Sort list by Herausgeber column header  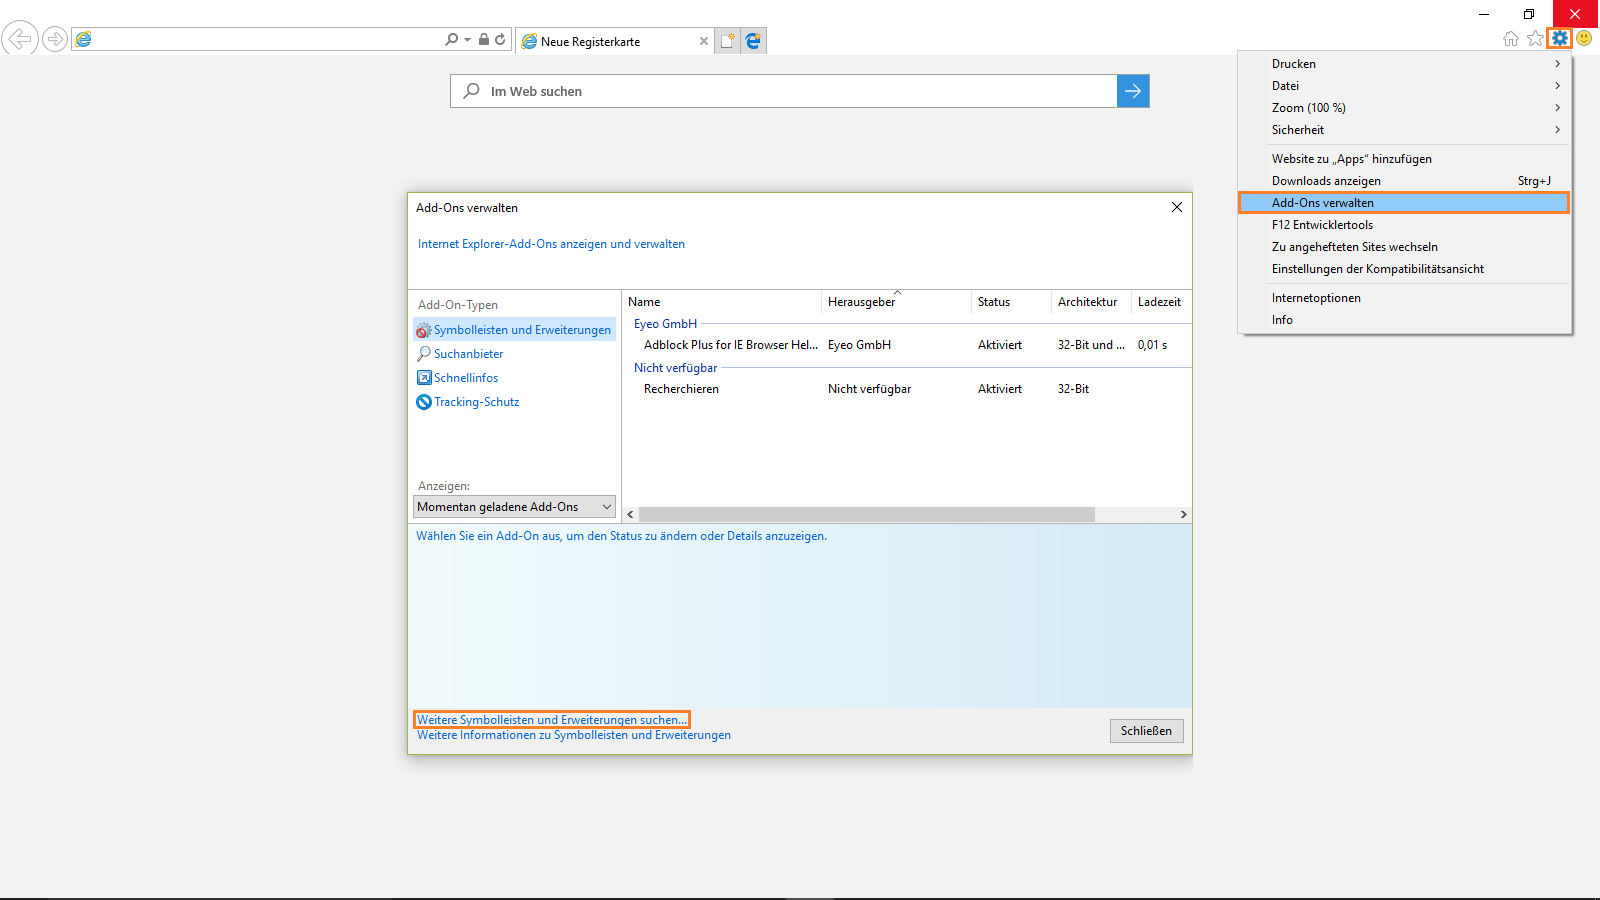861,302
